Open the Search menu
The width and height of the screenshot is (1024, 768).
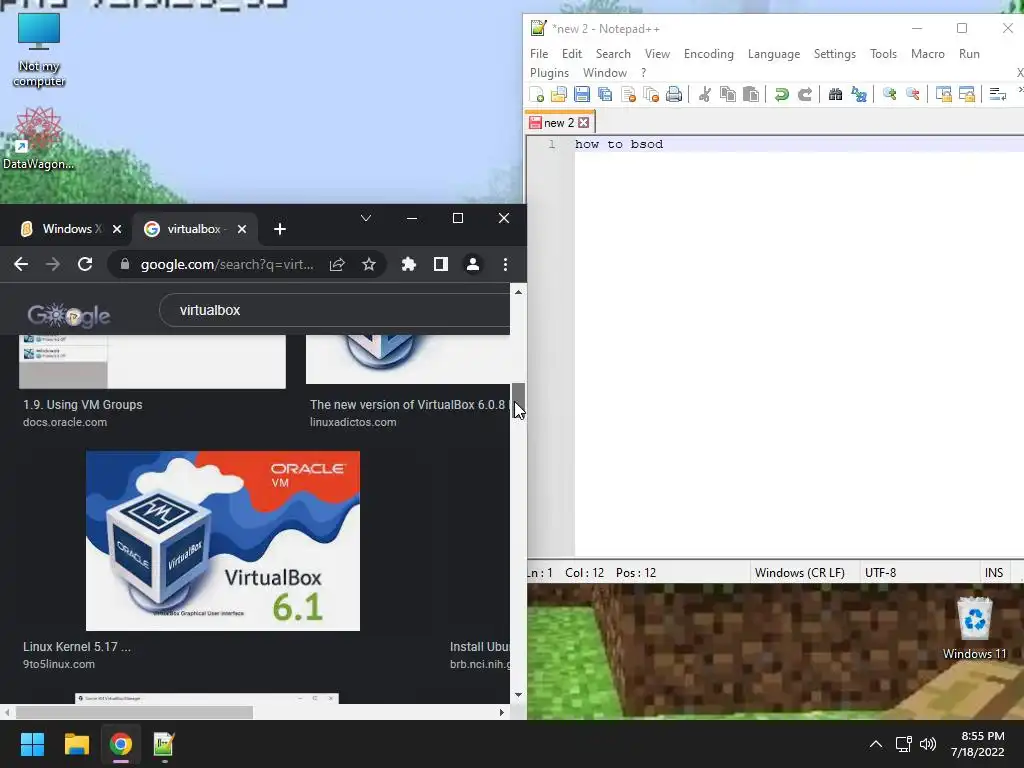(613, 54)
